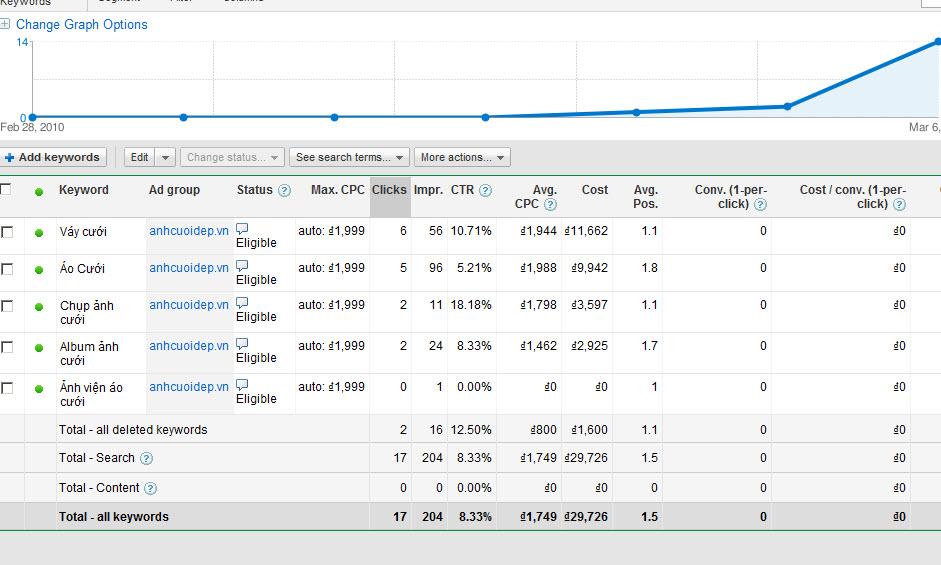Open the More actions dropdown
Screen dimensions: 941x565
click(x=462, y=157)
